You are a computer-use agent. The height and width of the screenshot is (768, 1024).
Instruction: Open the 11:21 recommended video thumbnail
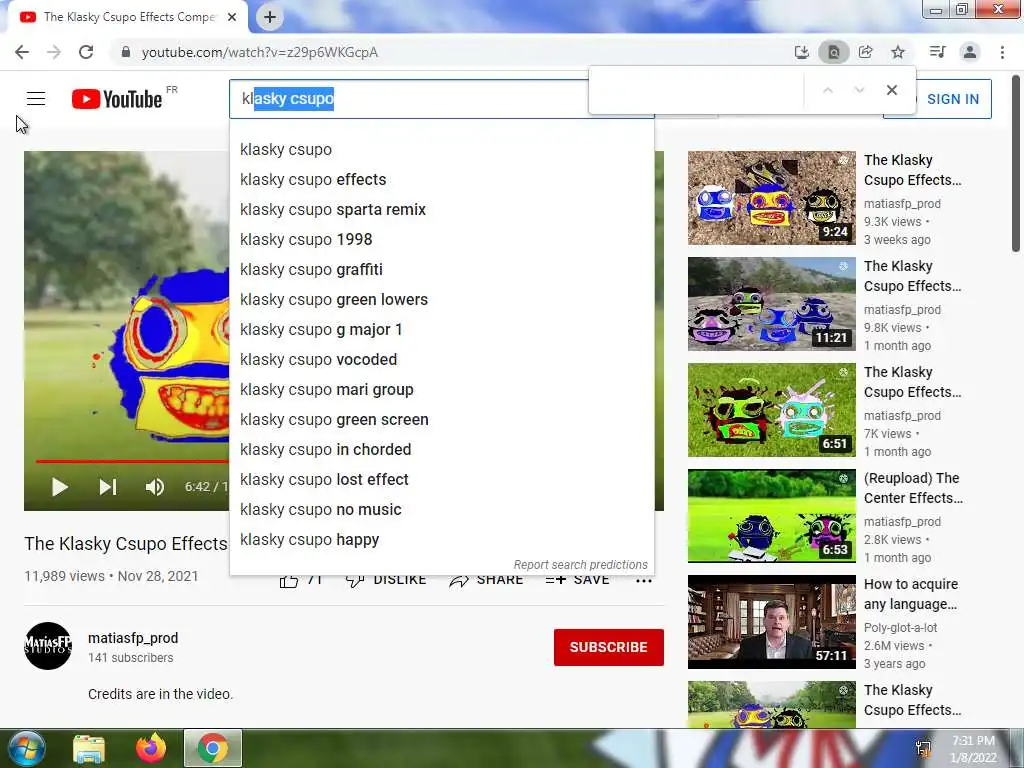coord(771,304)
